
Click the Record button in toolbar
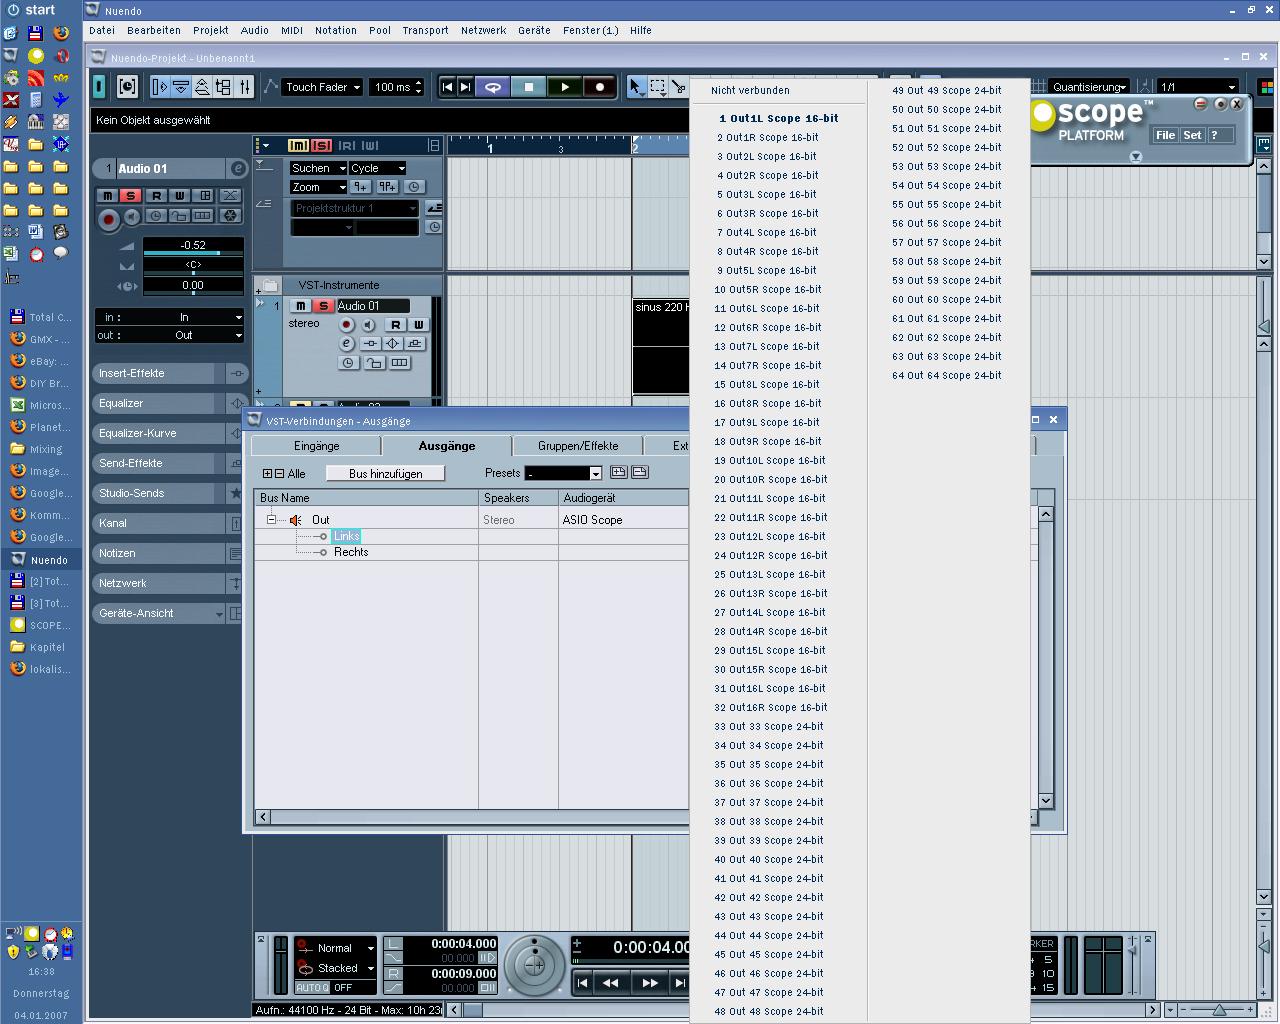600,87
